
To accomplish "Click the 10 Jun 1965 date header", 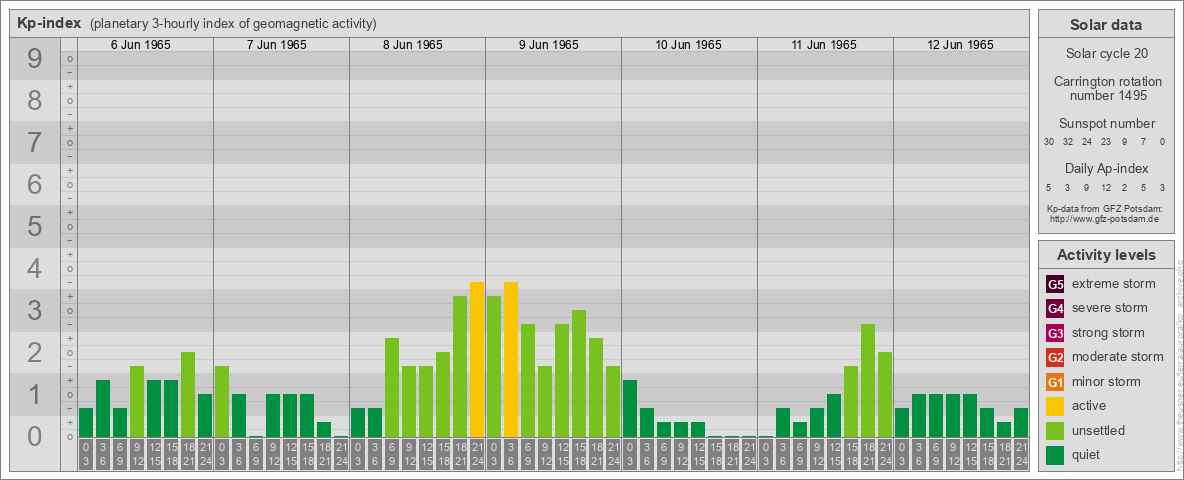I will click(x=688, y=45).
